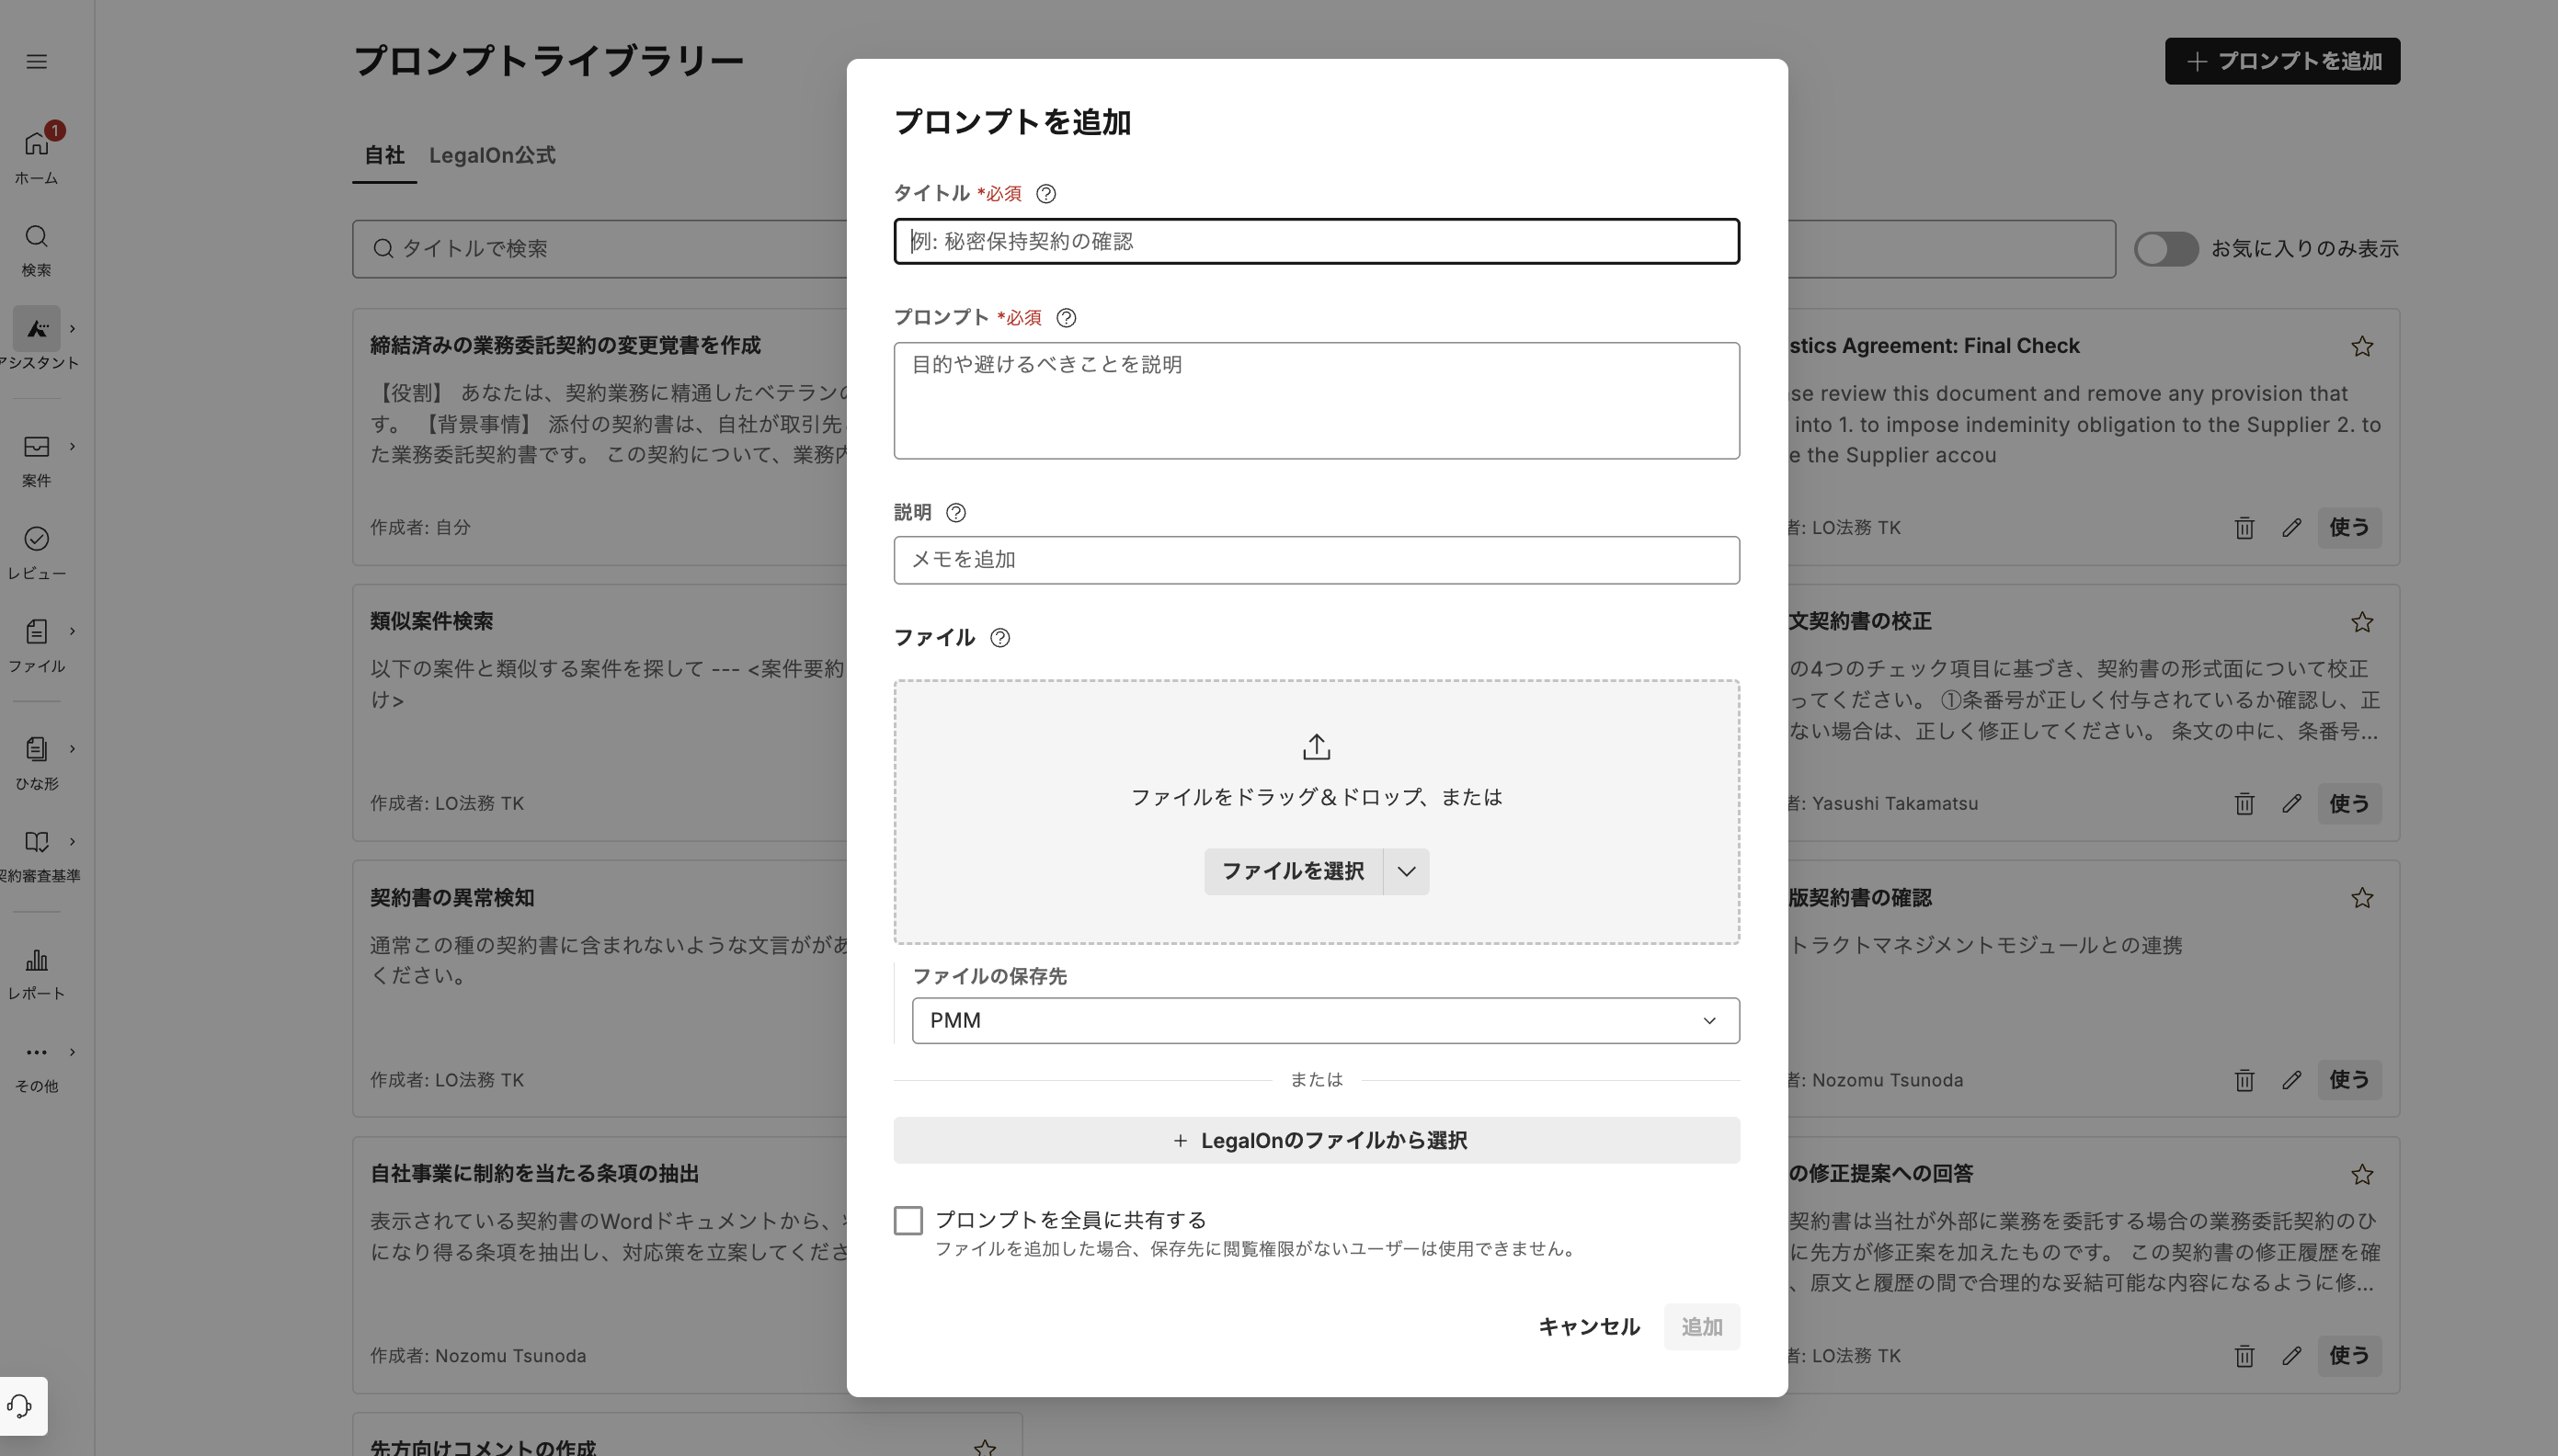Delete the Final Check prompt
This screenshot has width=2558, height=1456.
[2244, 528]
